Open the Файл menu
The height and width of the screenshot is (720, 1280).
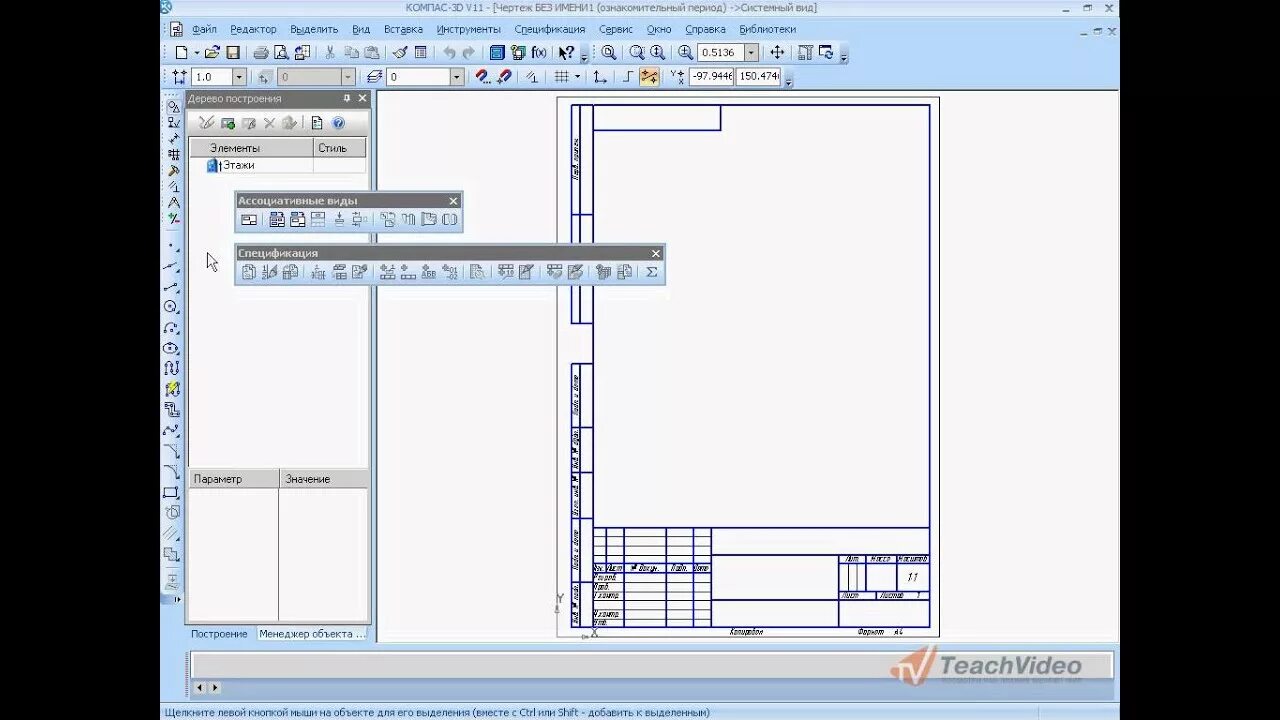coord(204,29)
